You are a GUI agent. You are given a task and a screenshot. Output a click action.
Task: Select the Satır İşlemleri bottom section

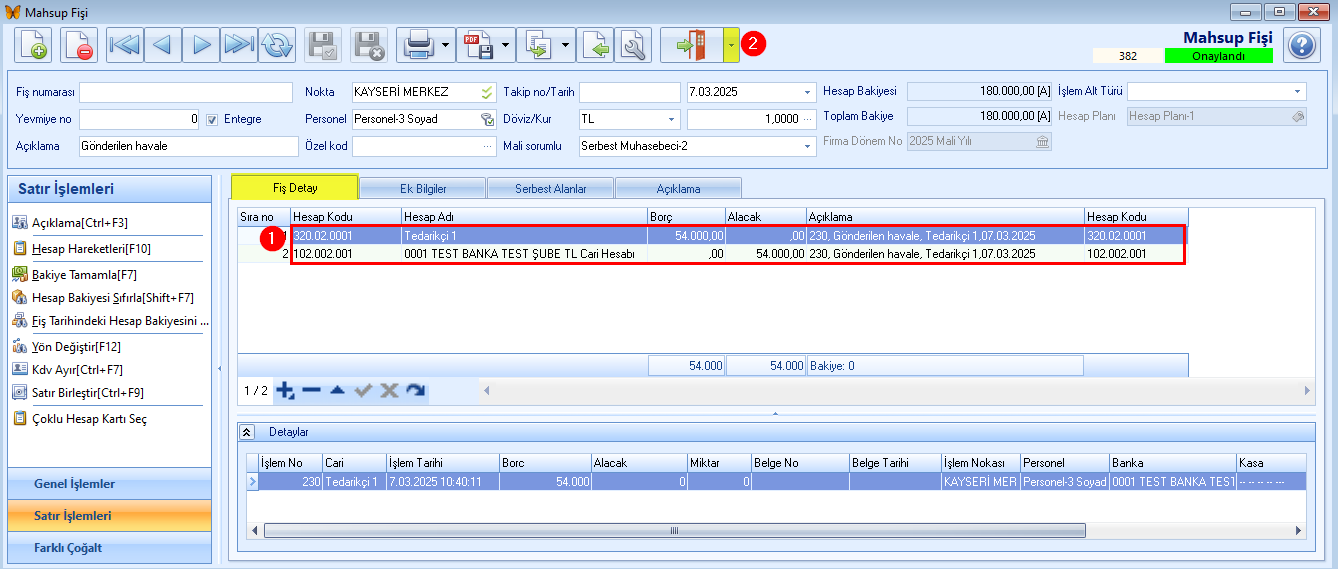tap(109, 516)
